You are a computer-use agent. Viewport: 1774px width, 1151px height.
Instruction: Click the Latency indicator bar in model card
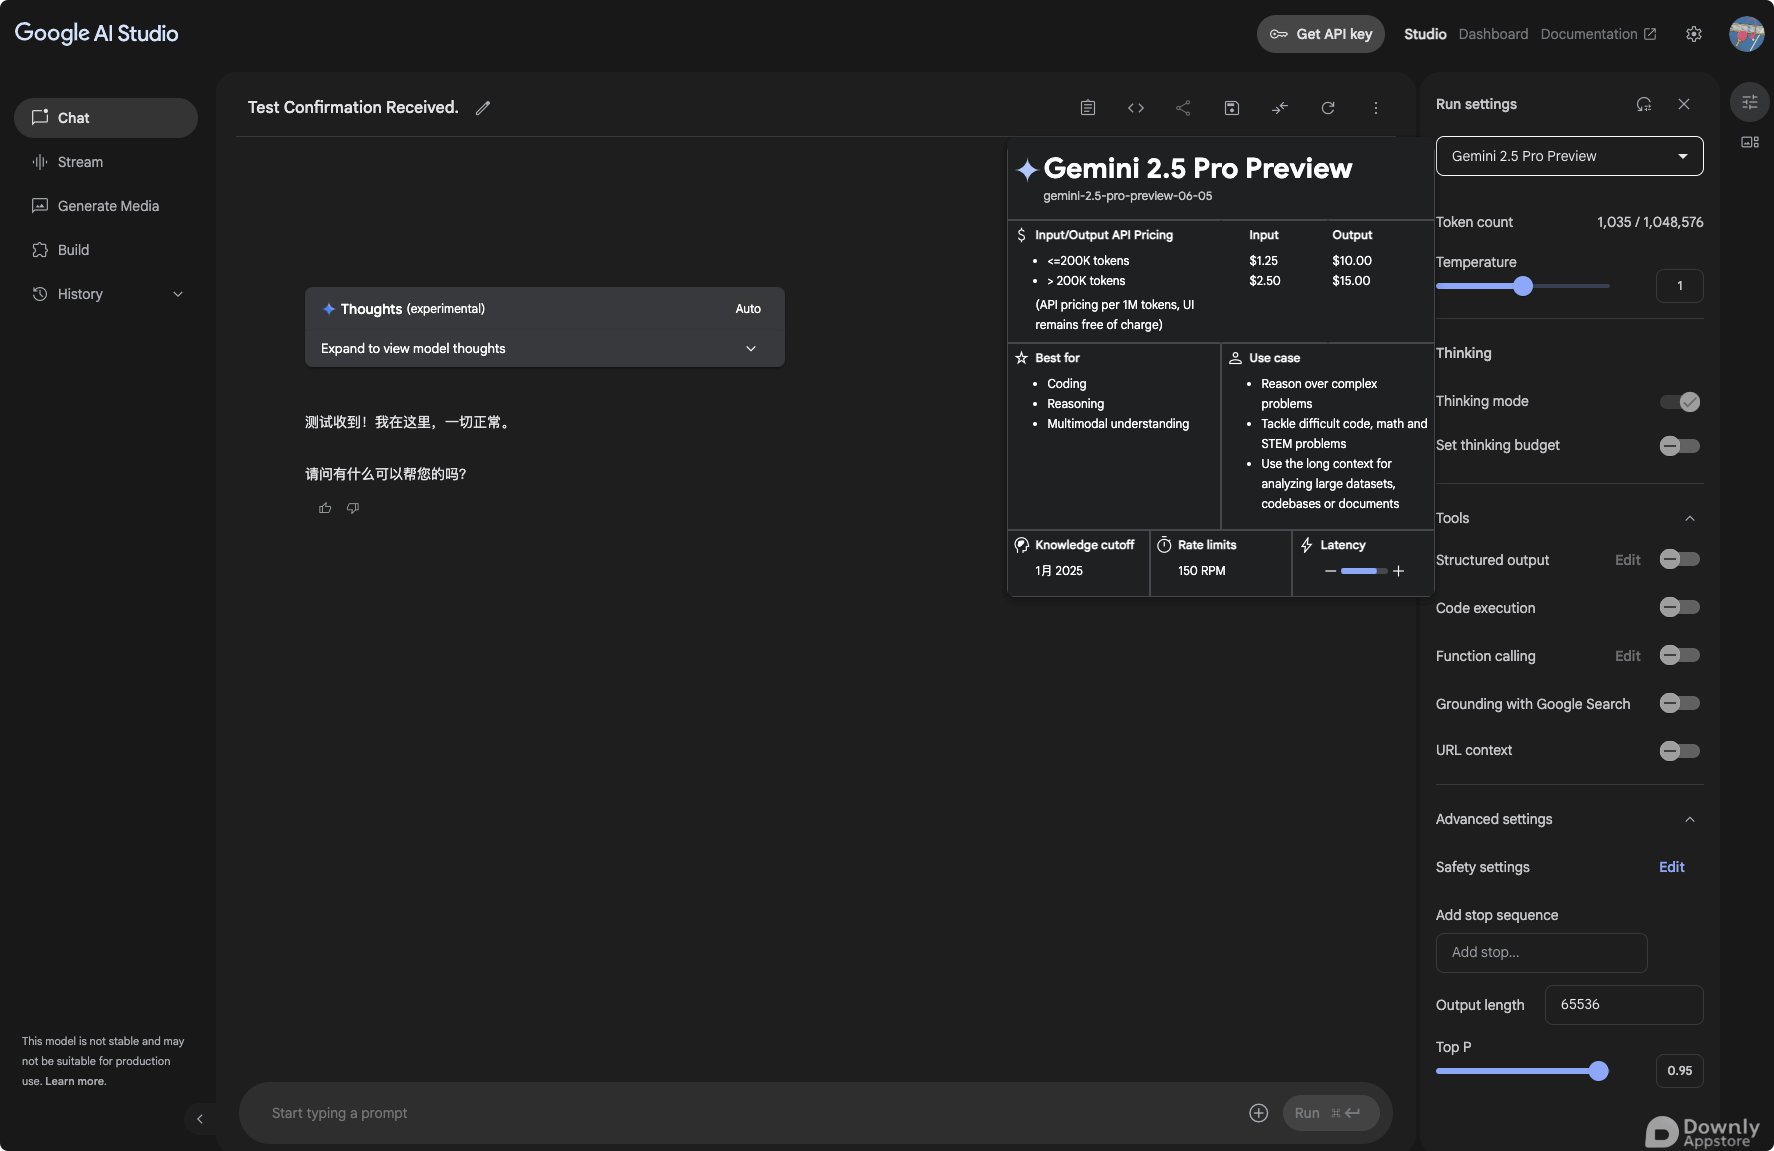coord(1364,571)
